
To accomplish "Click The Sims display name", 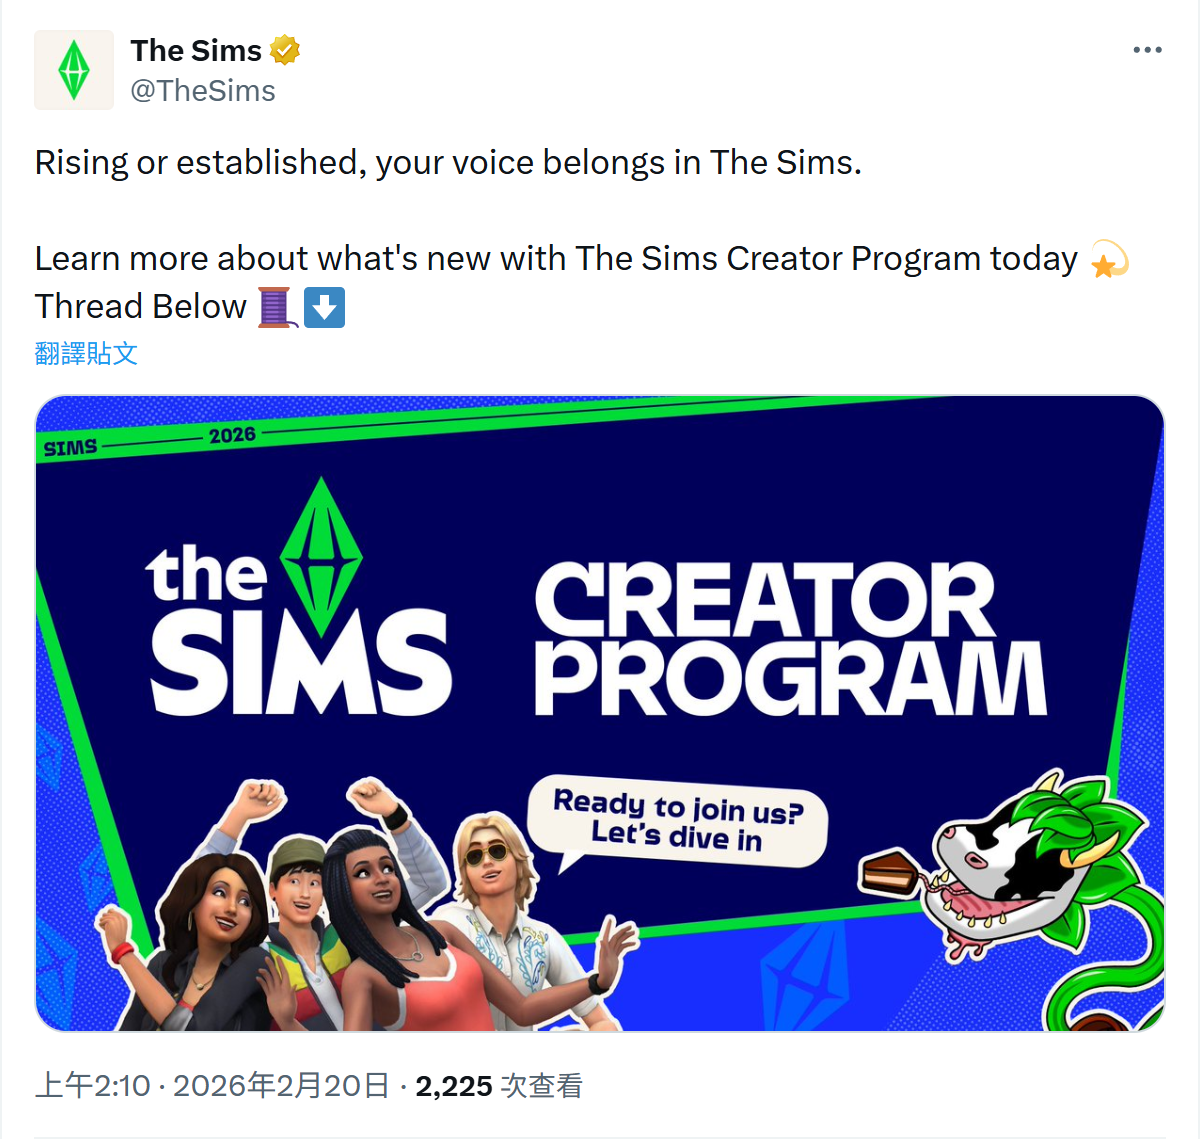I will click(196, 50).
